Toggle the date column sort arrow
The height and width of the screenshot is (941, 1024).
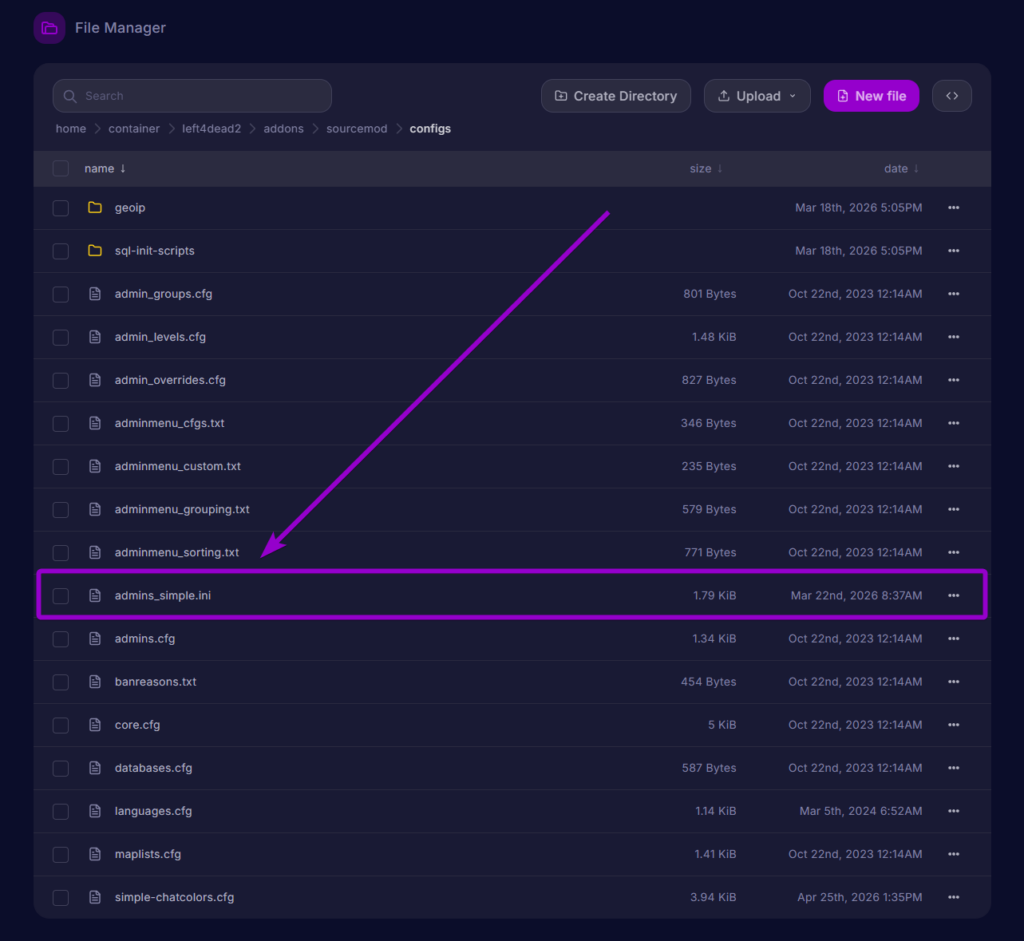click(x=917, y=168)
